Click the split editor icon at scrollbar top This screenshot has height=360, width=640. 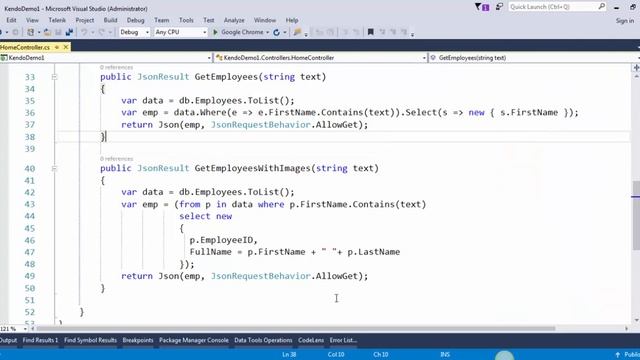coord(636,68)
